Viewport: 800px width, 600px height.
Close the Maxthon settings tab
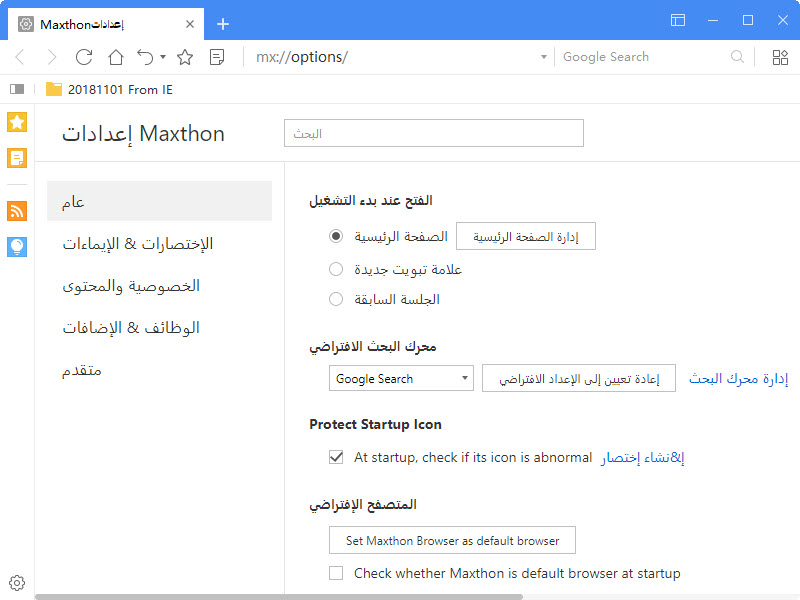(x=190, y=24)
